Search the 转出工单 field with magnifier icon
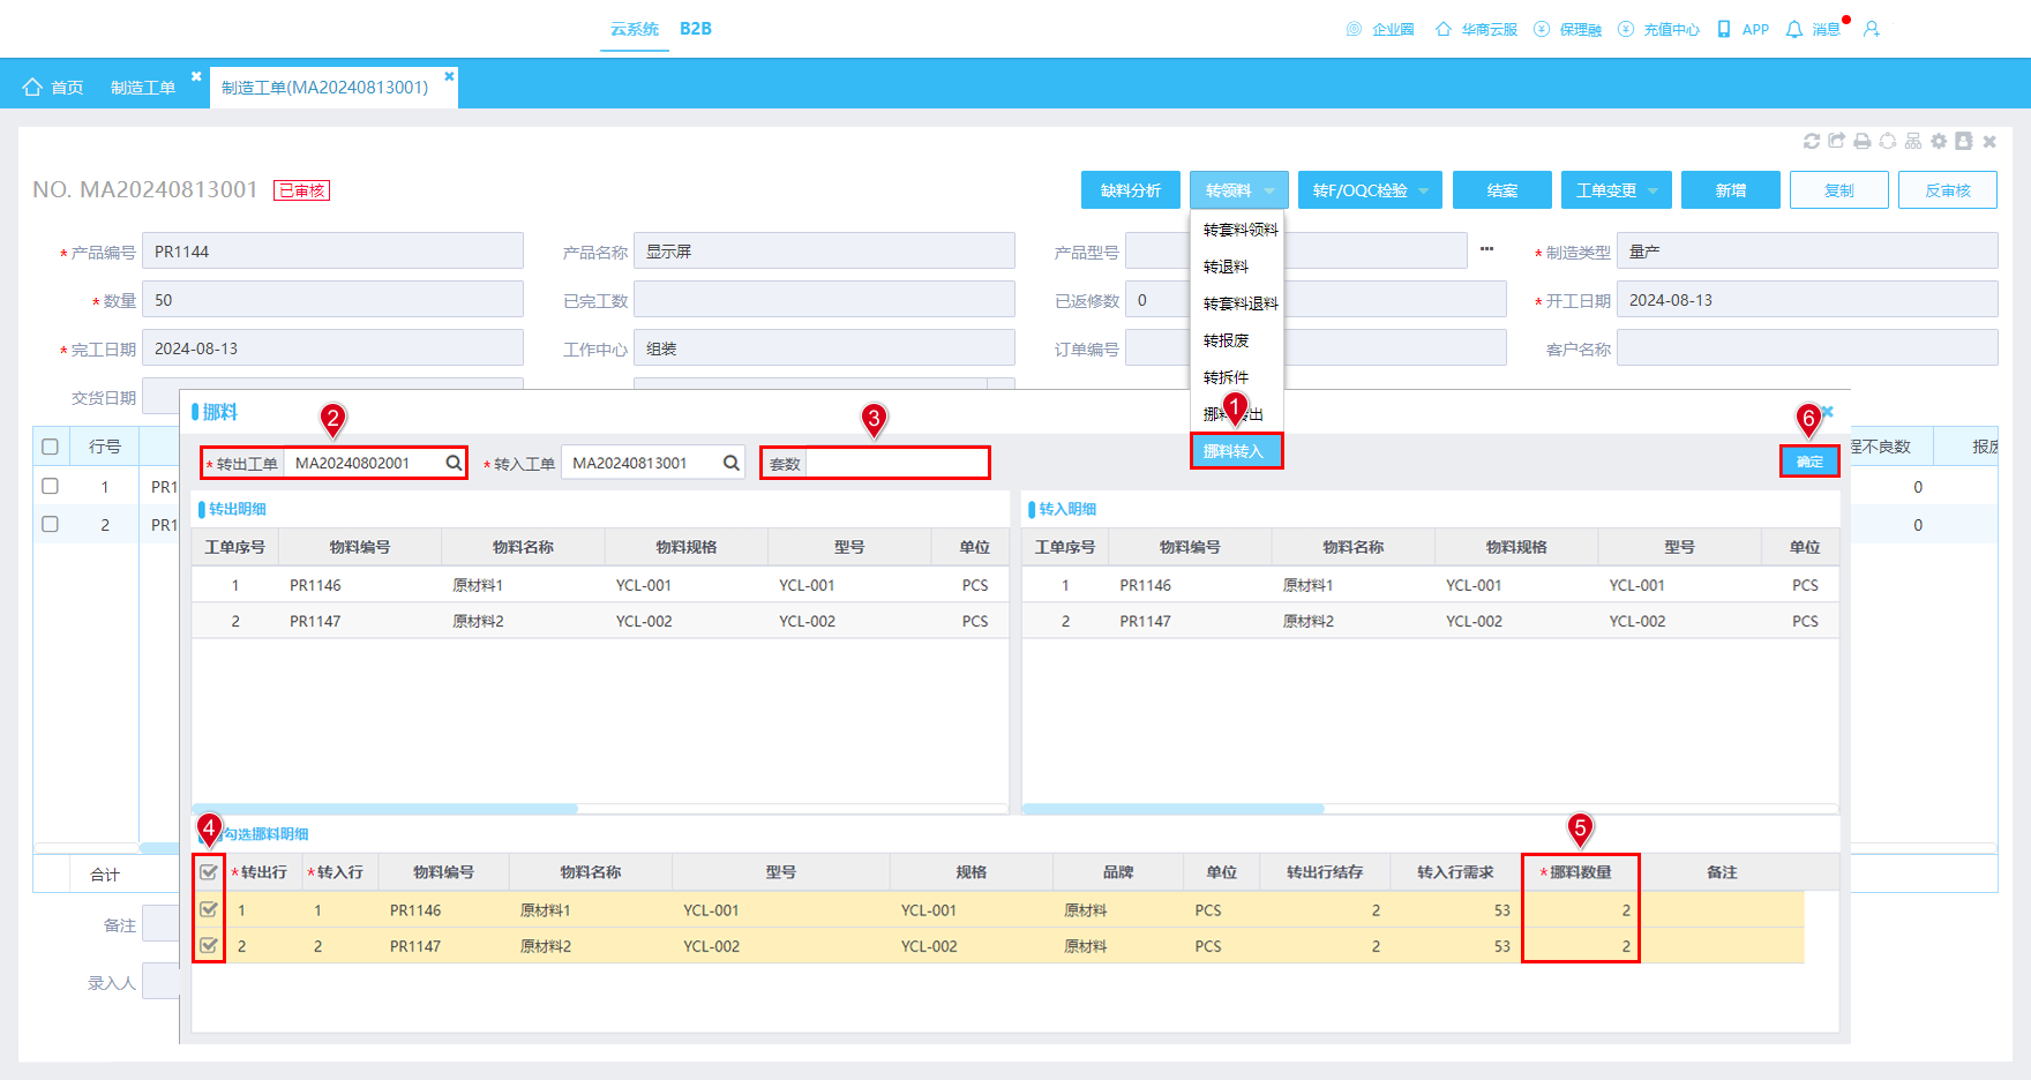This screenshot has height=1080, width=2031. [x=453, y=463]
